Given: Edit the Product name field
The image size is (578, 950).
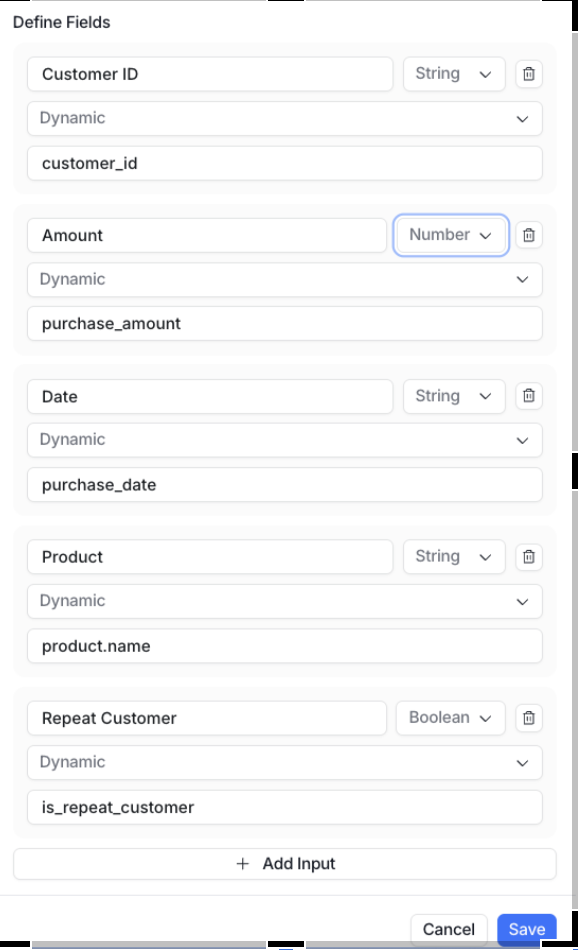Looking at the screenshot, I should [x=210, y=557].
